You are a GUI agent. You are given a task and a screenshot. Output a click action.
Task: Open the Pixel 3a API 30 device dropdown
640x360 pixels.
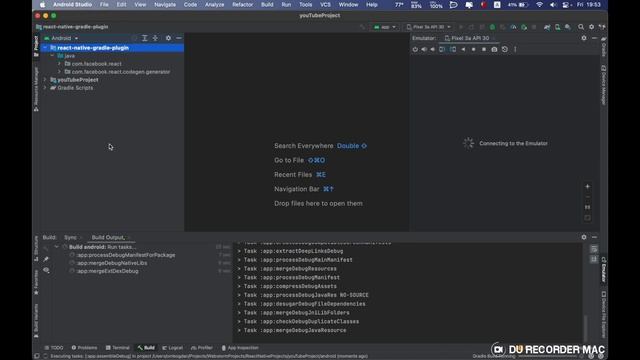pos(429,27)
